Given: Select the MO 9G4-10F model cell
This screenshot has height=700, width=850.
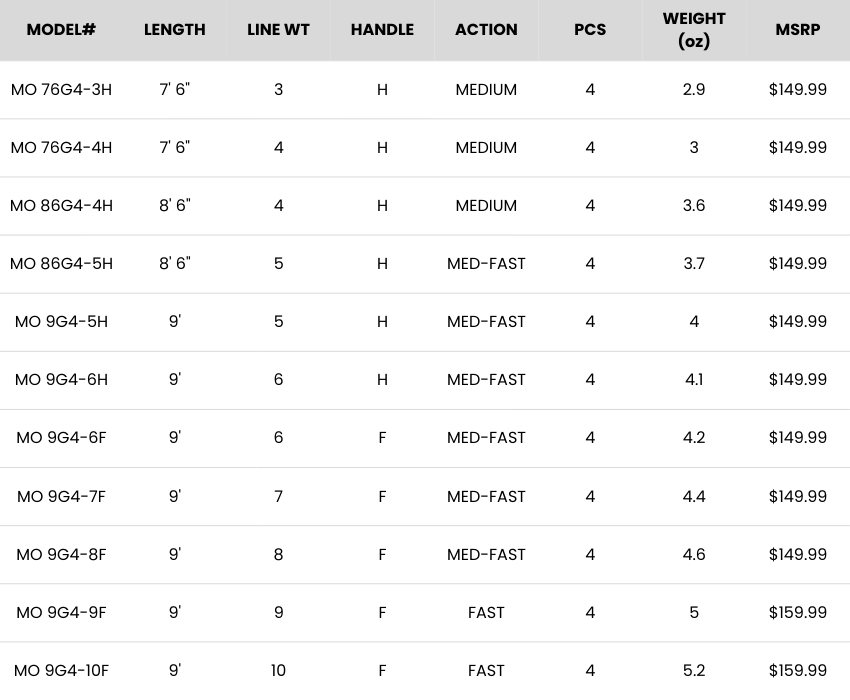Looking at the screenshot, I should point(61,671).
